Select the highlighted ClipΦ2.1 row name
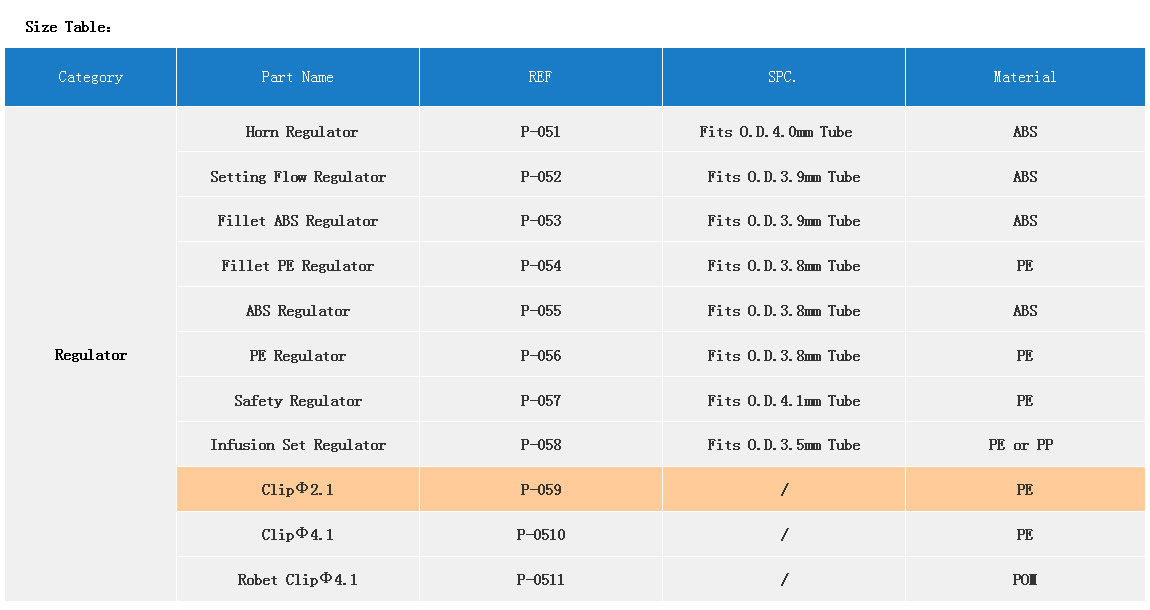The height and width of the screenshot is (610, 1150). (x=298, y=490)
